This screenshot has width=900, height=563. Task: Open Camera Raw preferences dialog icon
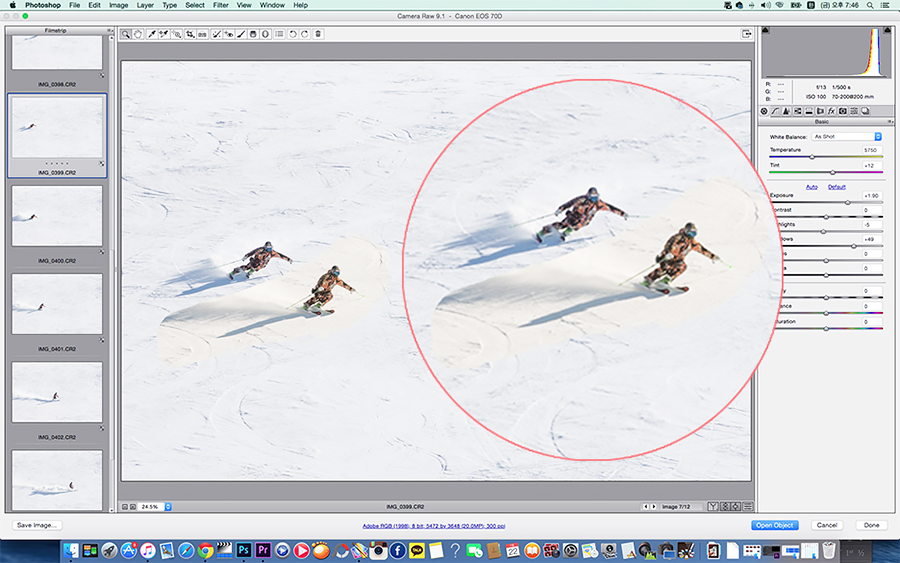[x=279, y=34]
